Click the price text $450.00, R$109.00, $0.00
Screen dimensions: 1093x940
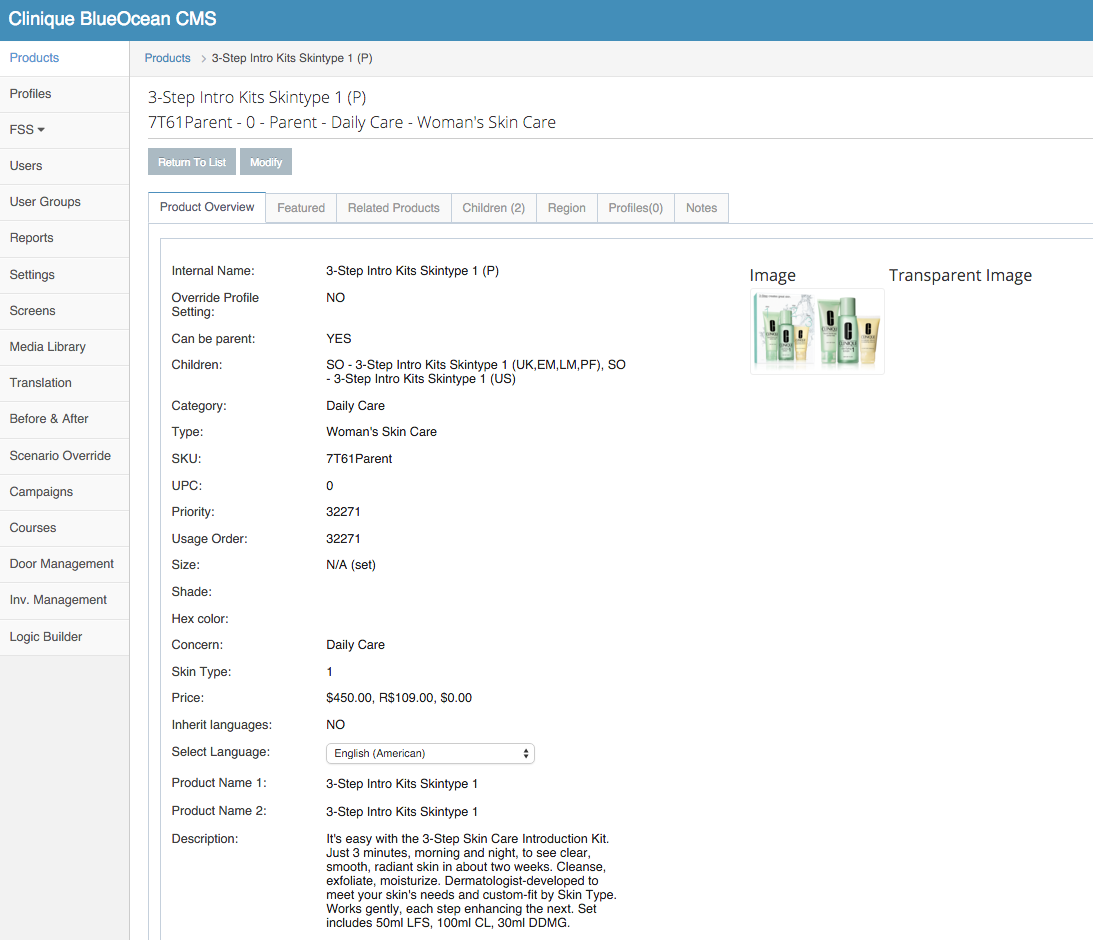pos(399,698)
